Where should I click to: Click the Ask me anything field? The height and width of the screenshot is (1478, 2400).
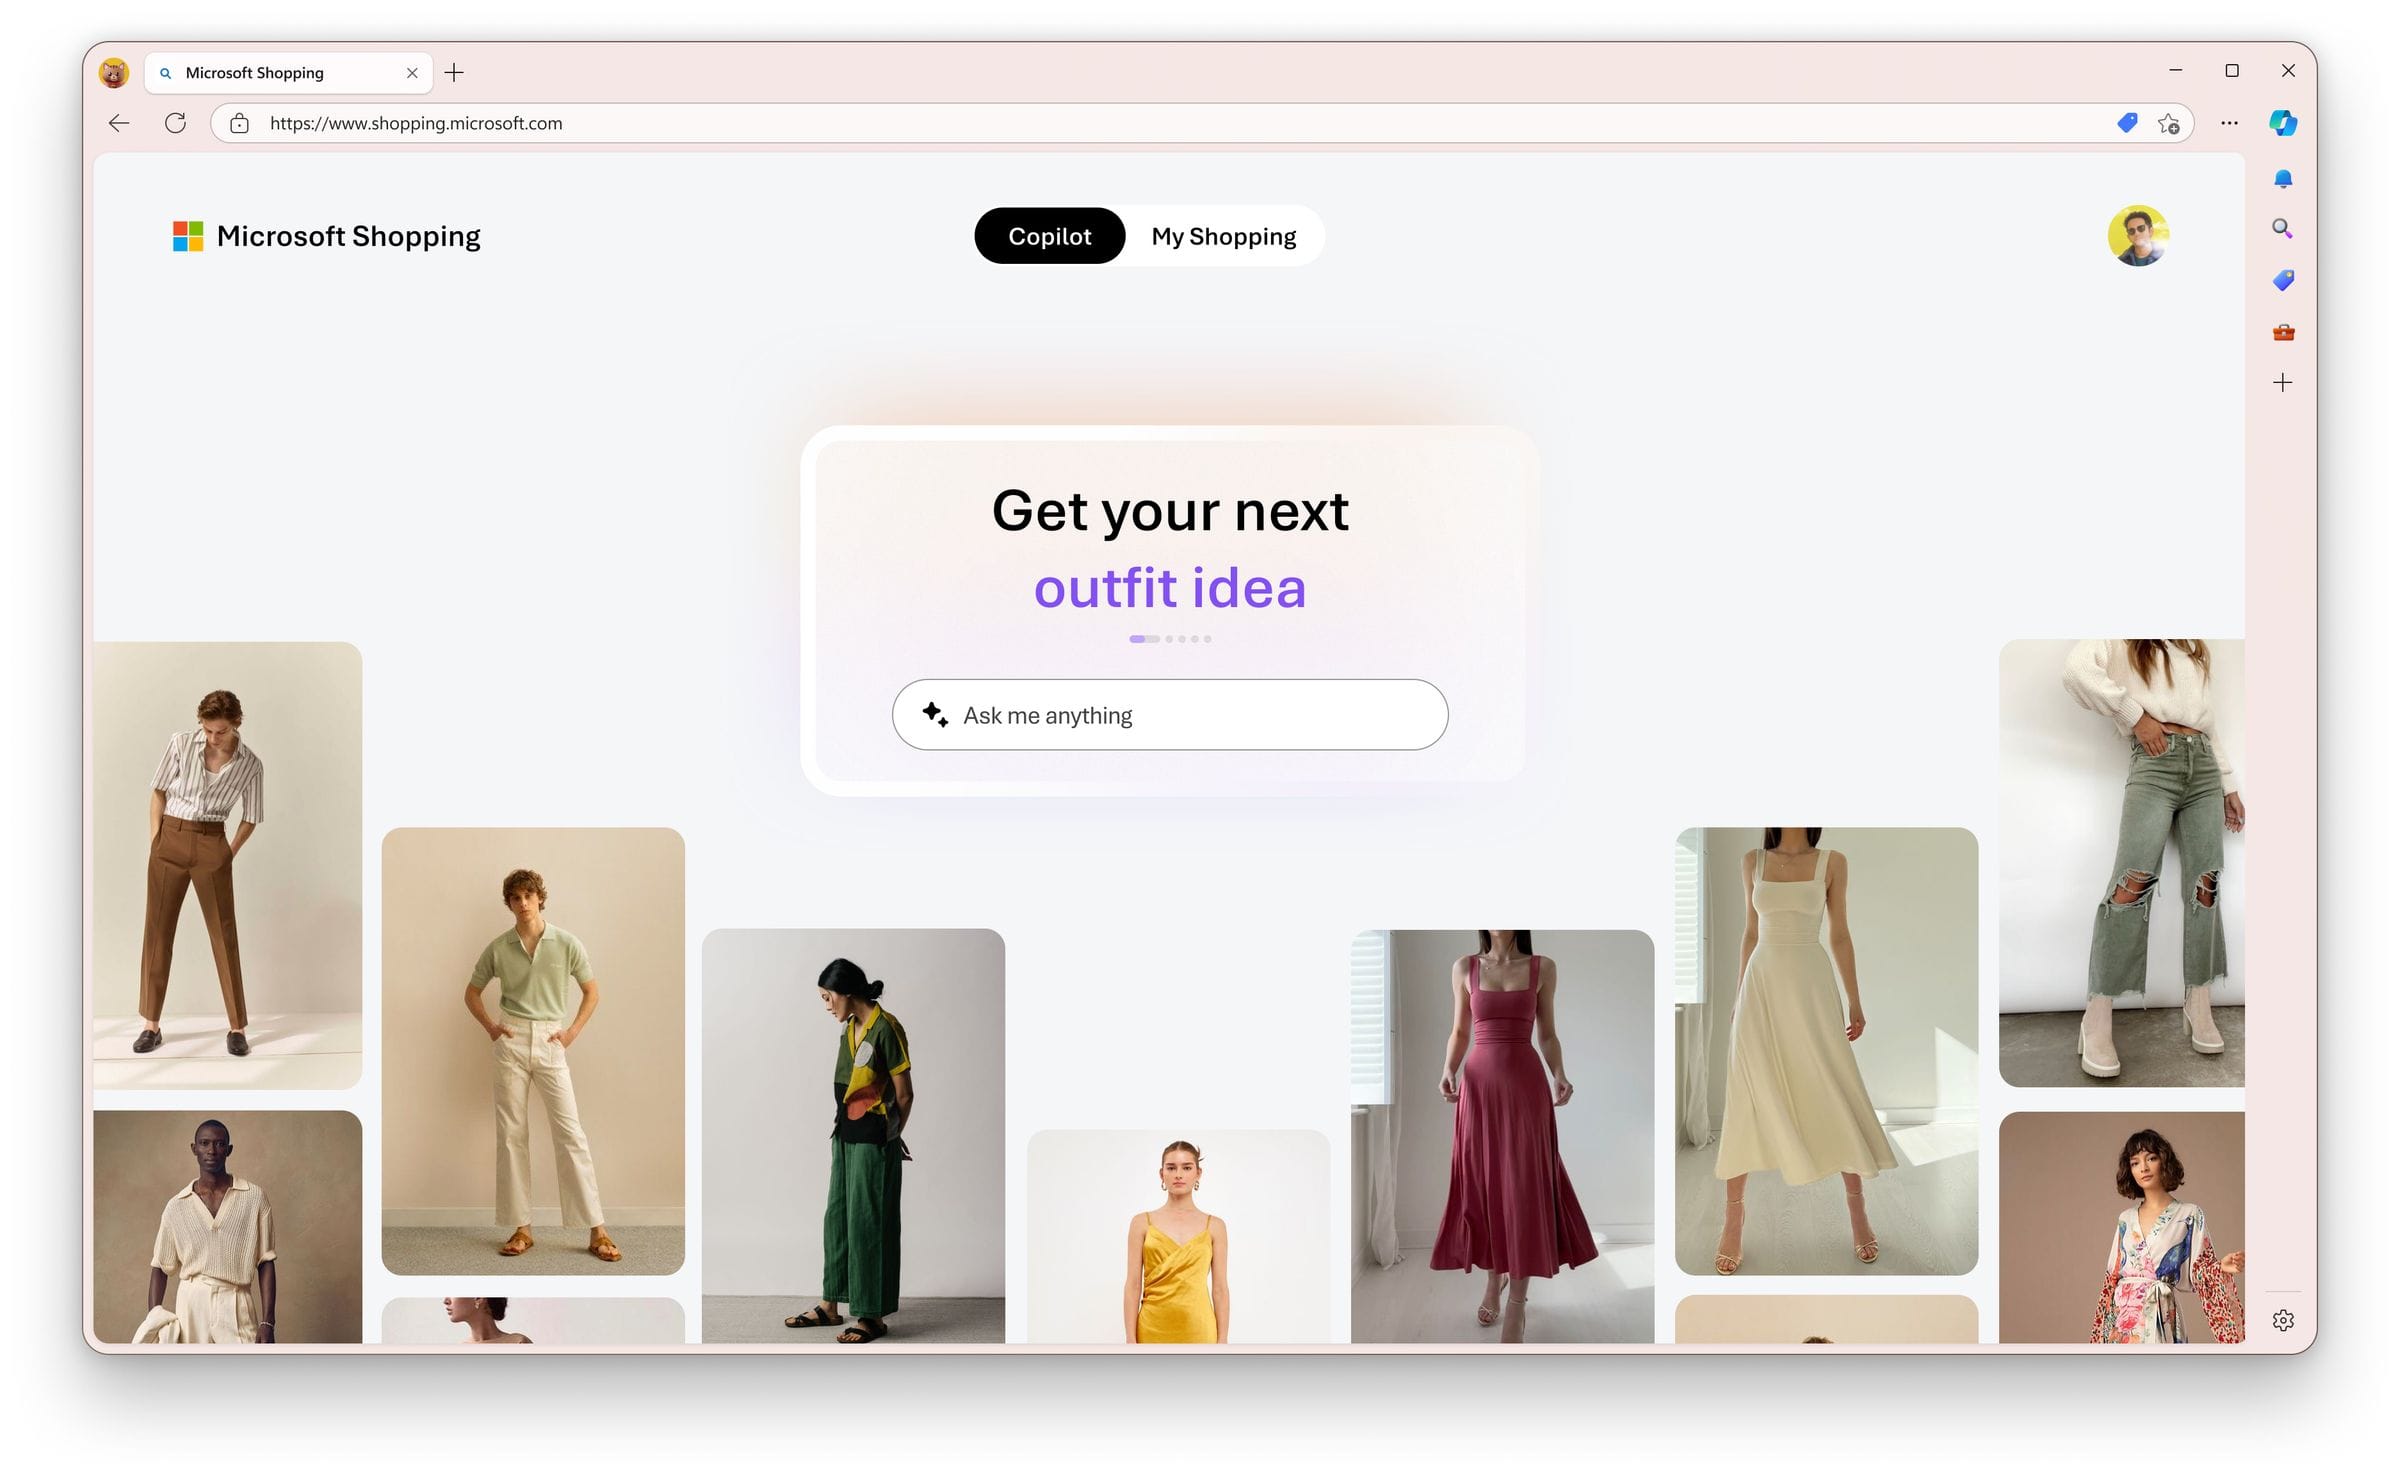pyautogui.click(x=1170, y=715)
